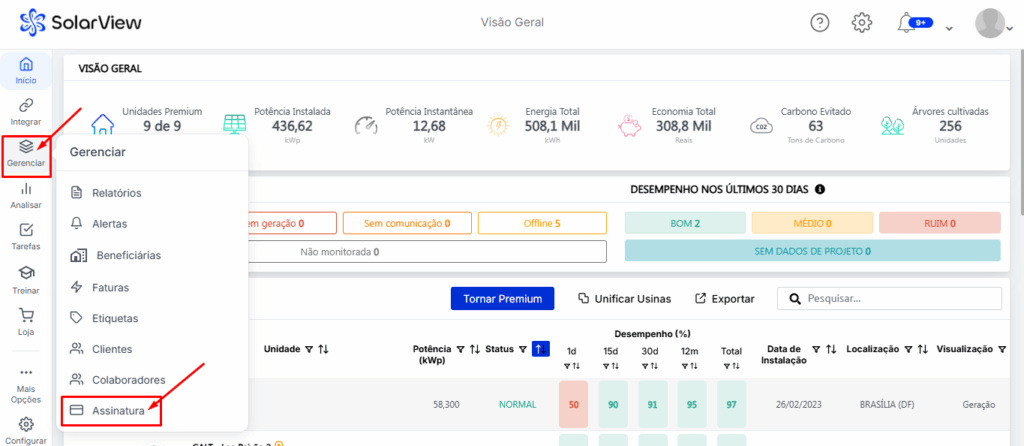This screenshot has height=446, width=1024.
Task: Expand Mais Opções in sidebar
Action: (26, 379)
